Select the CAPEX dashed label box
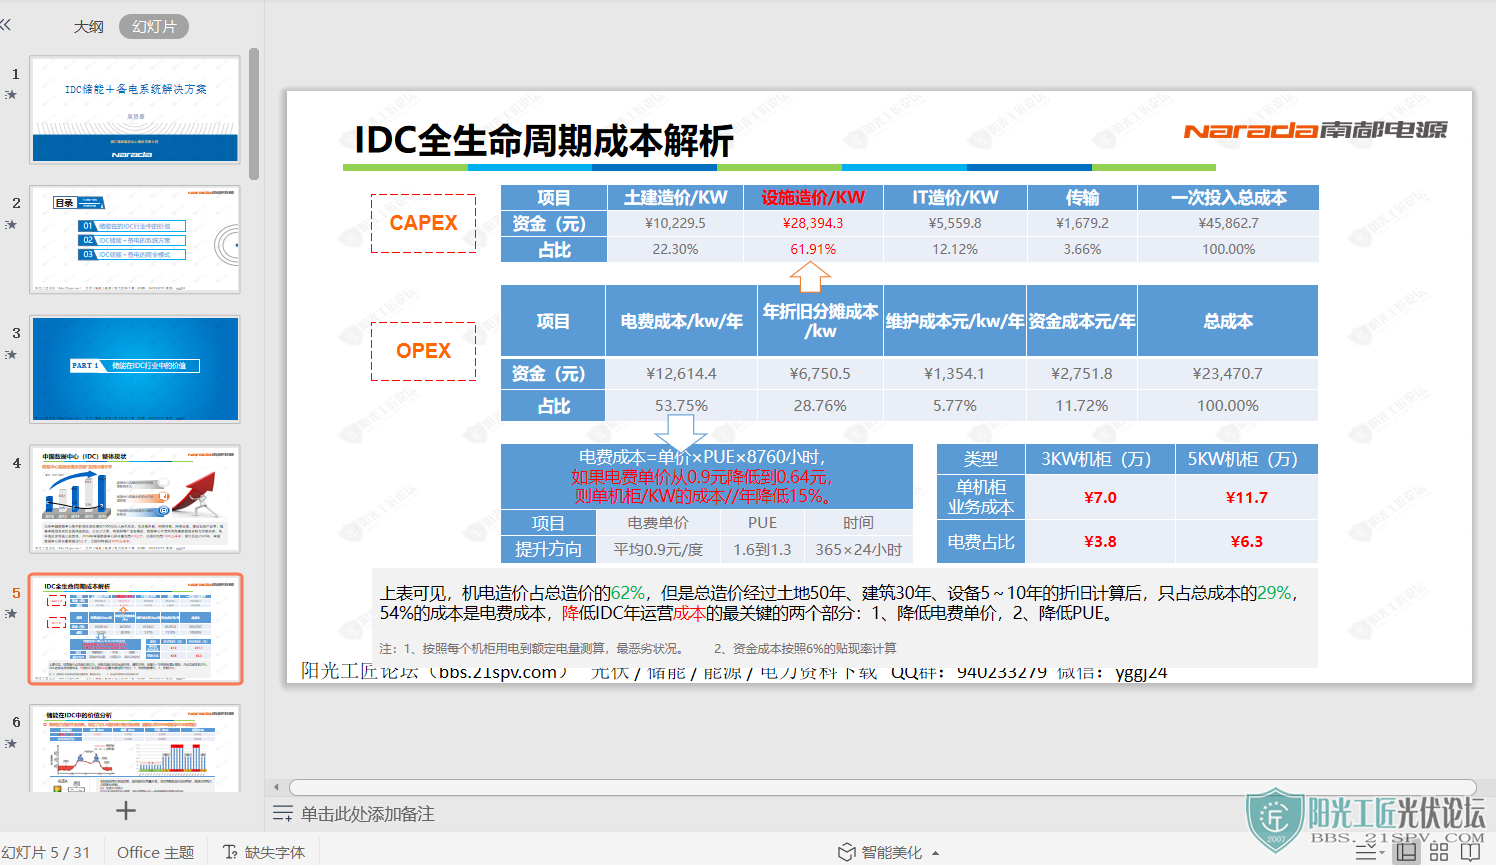Viewport: 1496px width, 865px height. 423,223
